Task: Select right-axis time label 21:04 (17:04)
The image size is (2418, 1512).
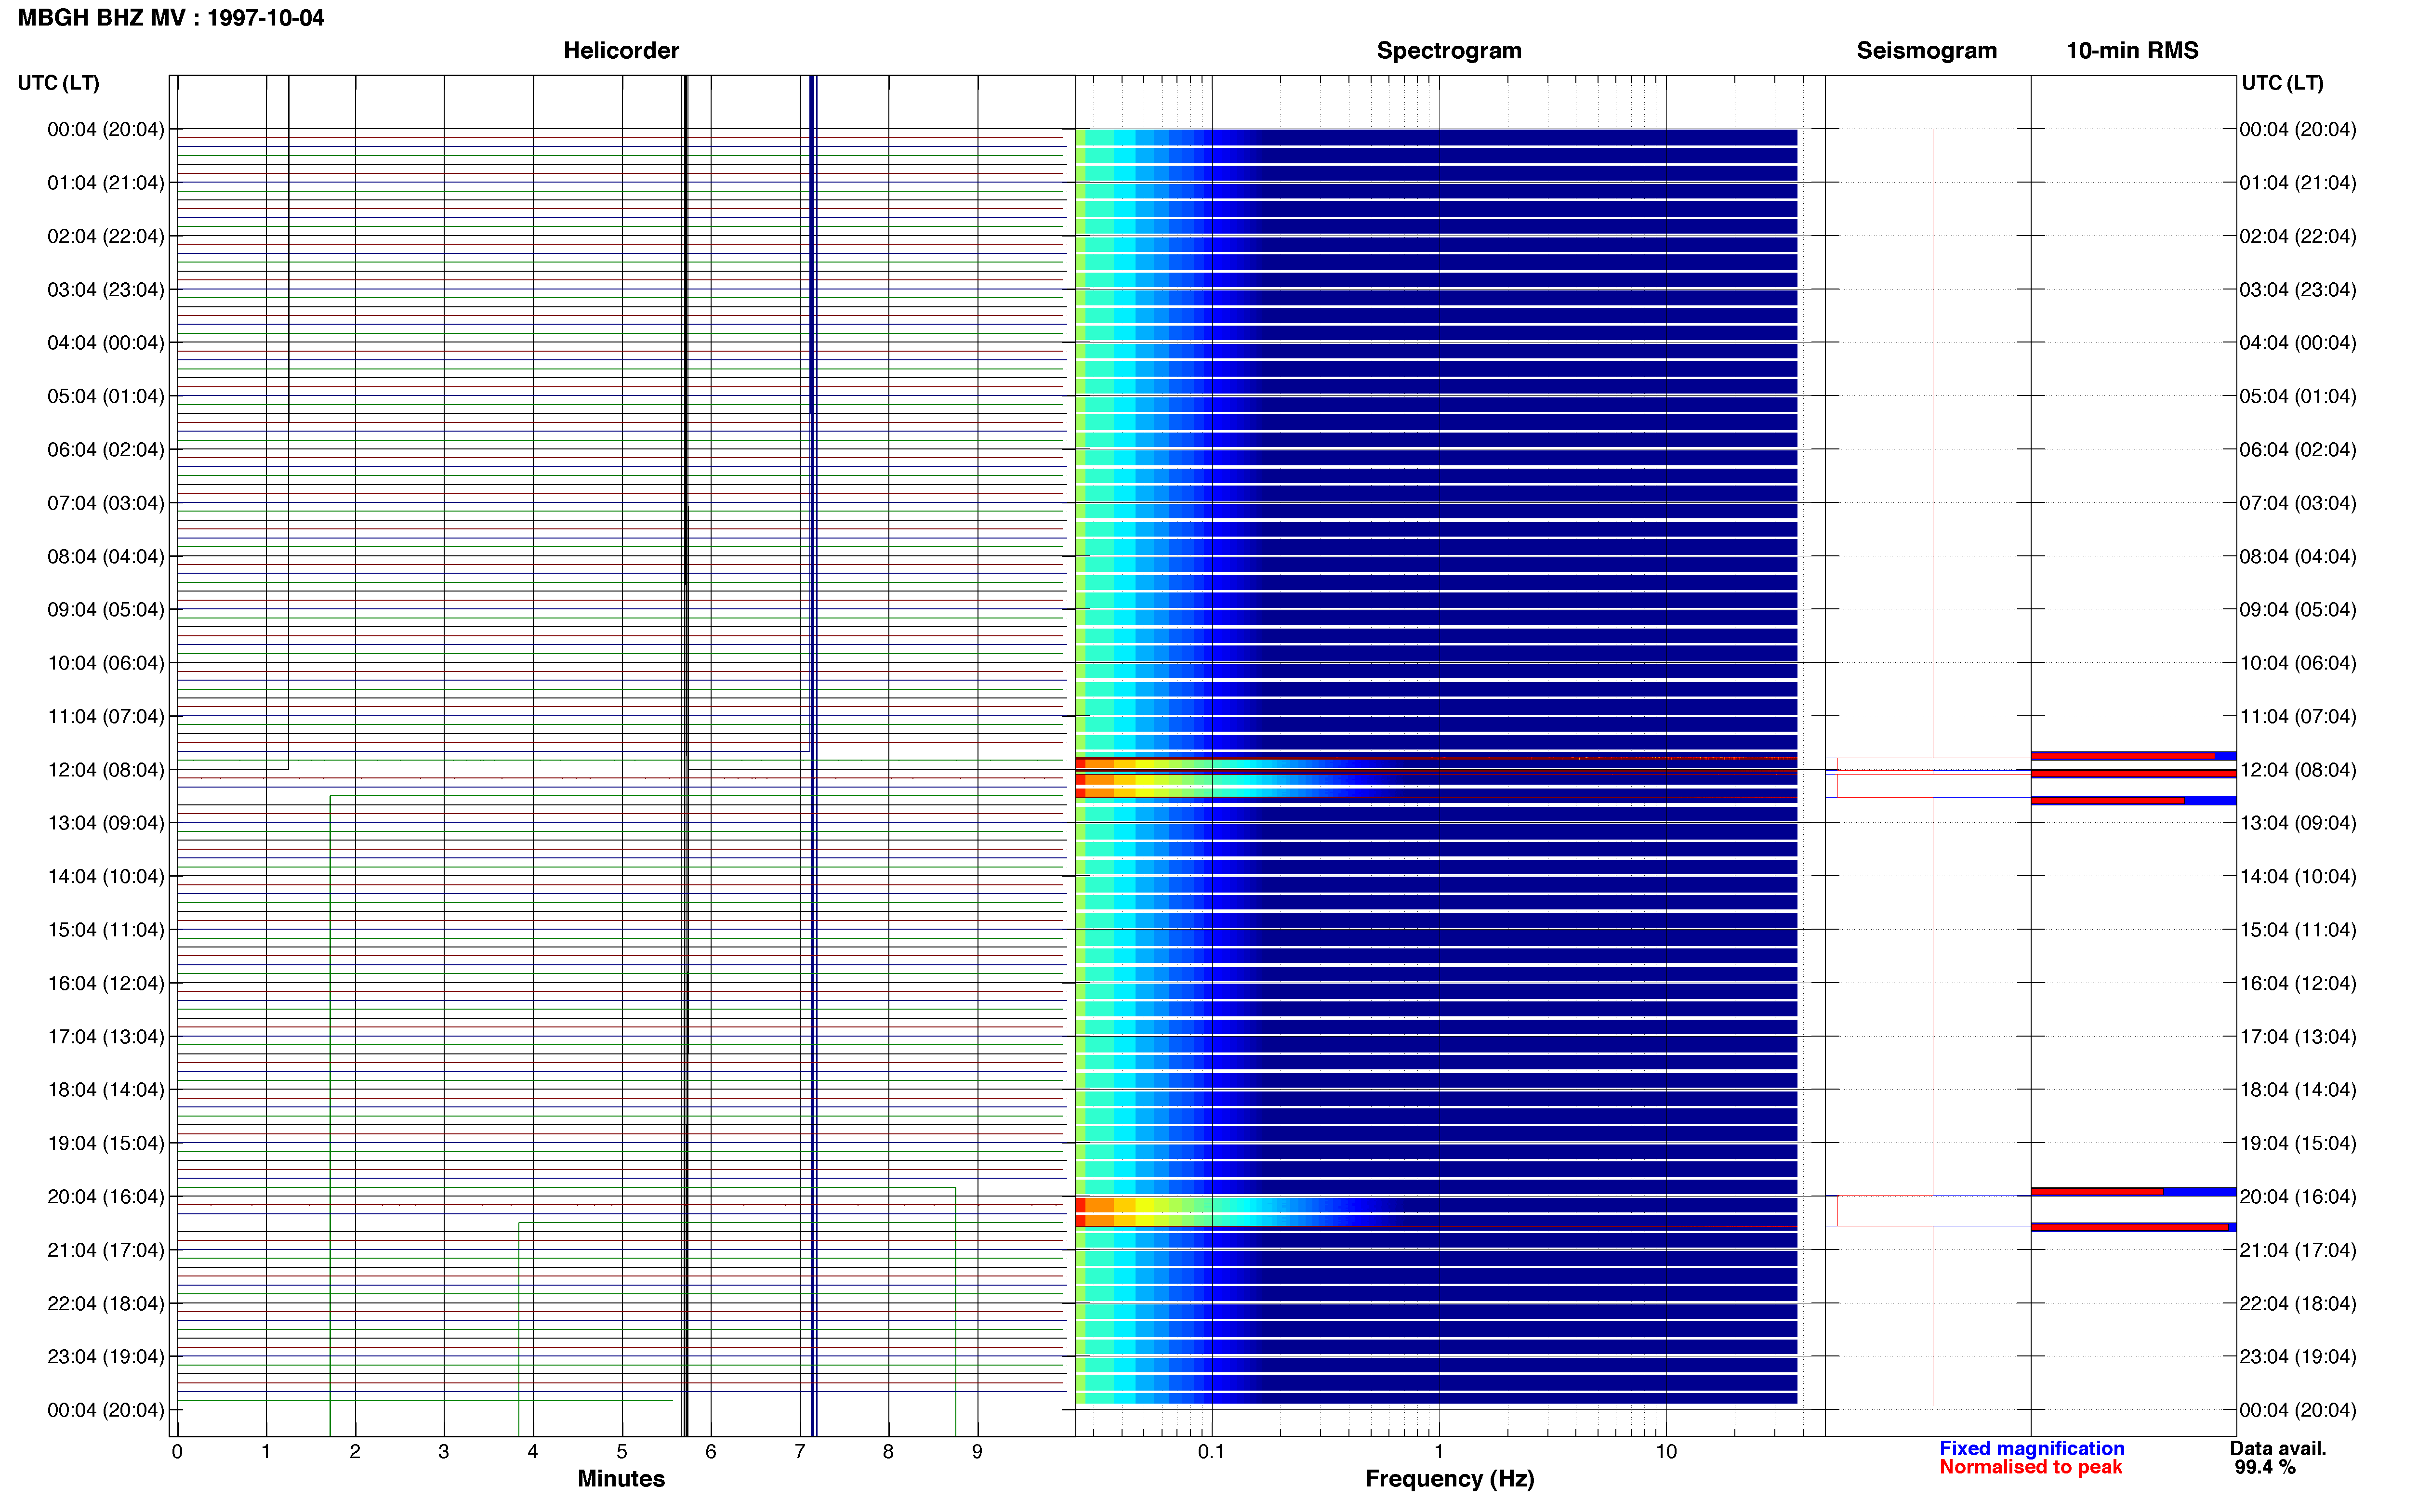Action: click(x=2298, y=1250)
